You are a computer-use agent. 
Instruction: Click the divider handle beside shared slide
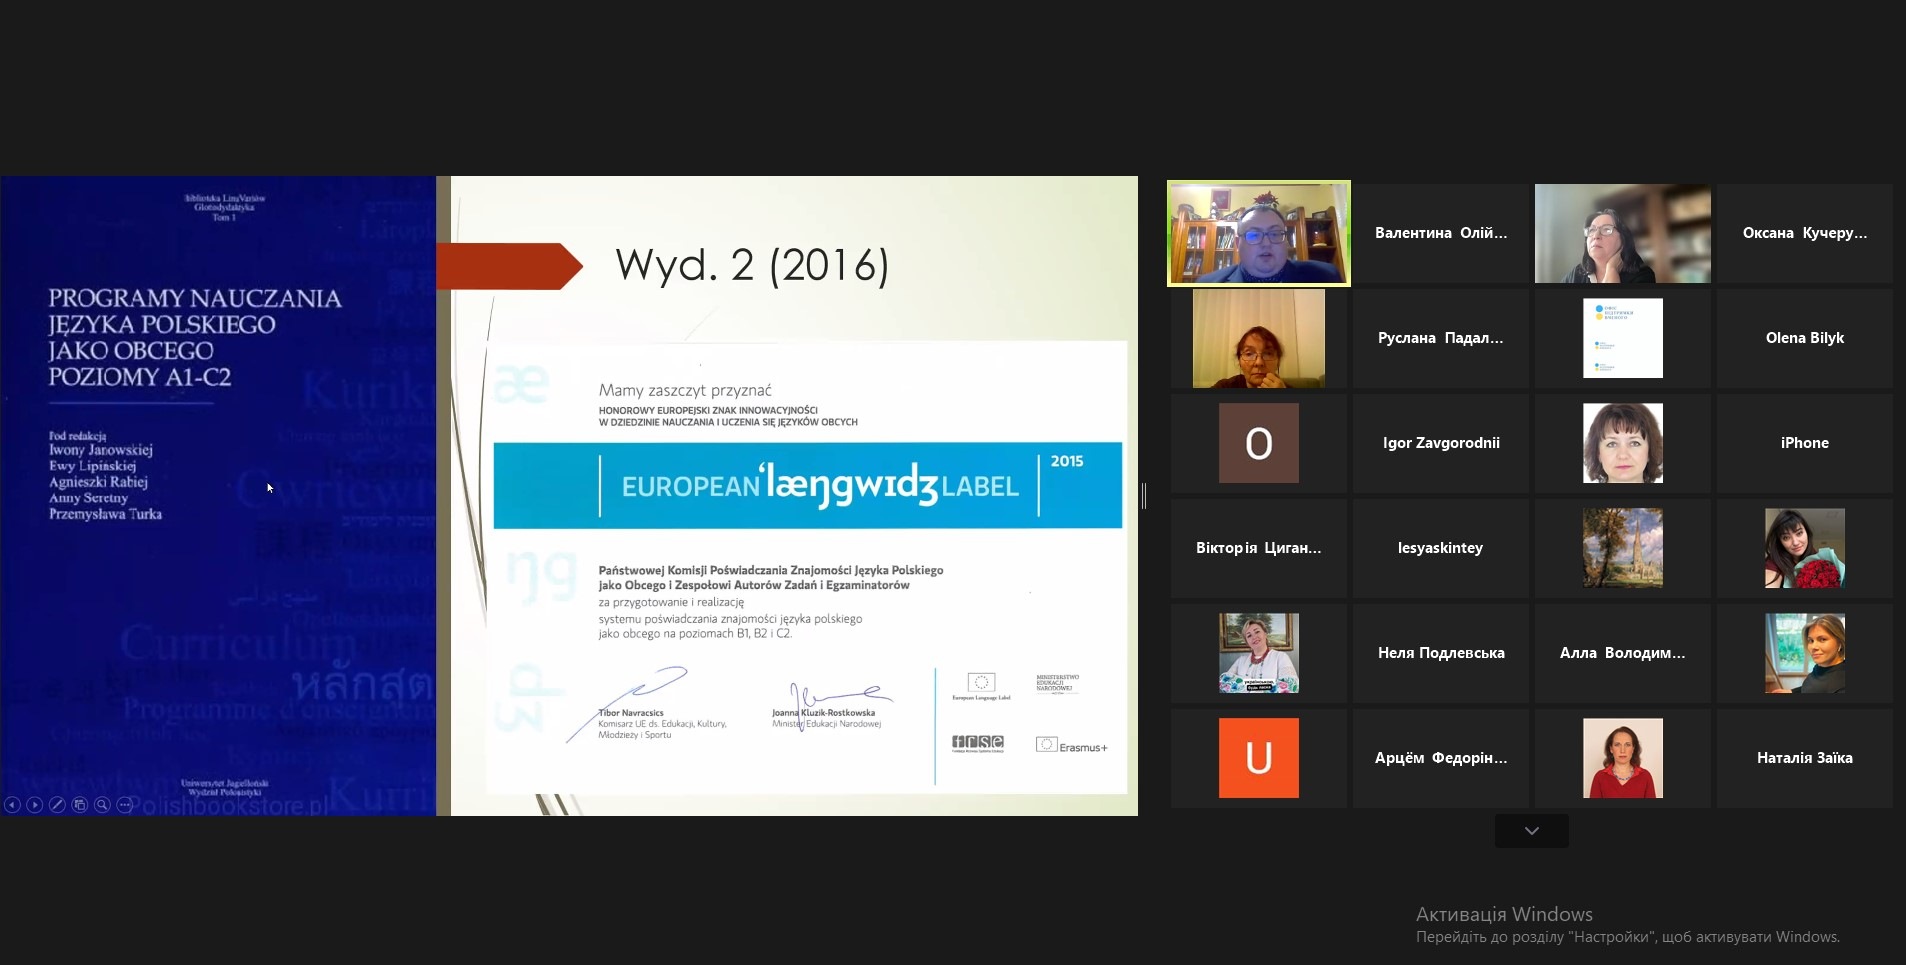(1143, 495)
